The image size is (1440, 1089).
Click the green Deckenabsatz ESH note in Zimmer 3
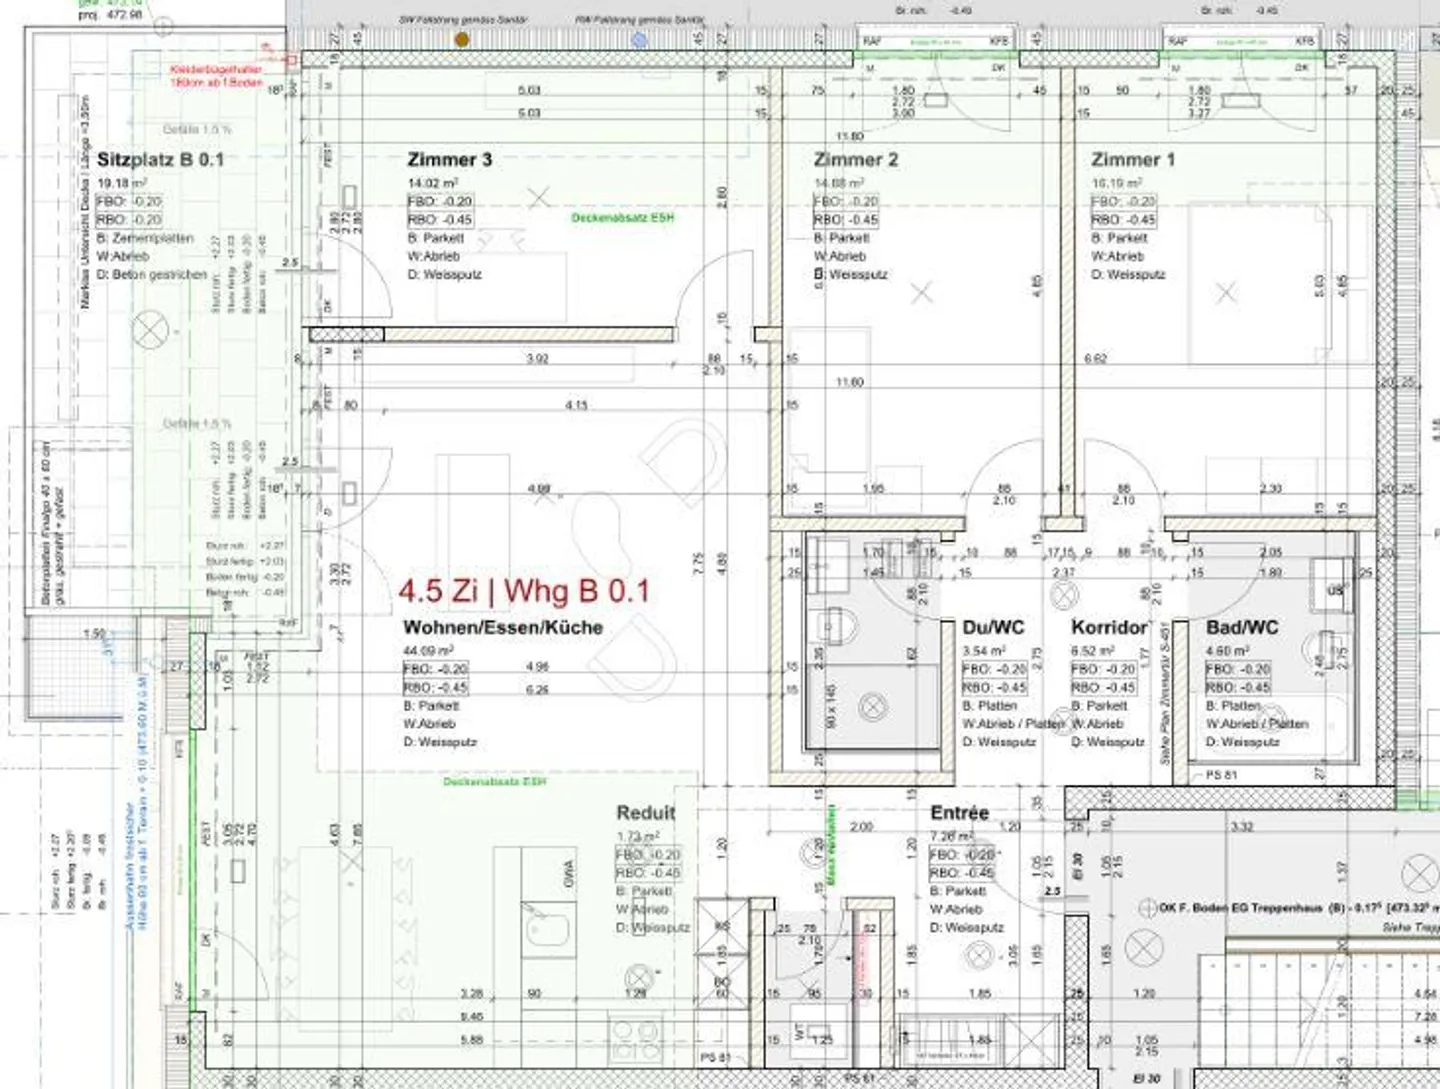coord(622,218)
